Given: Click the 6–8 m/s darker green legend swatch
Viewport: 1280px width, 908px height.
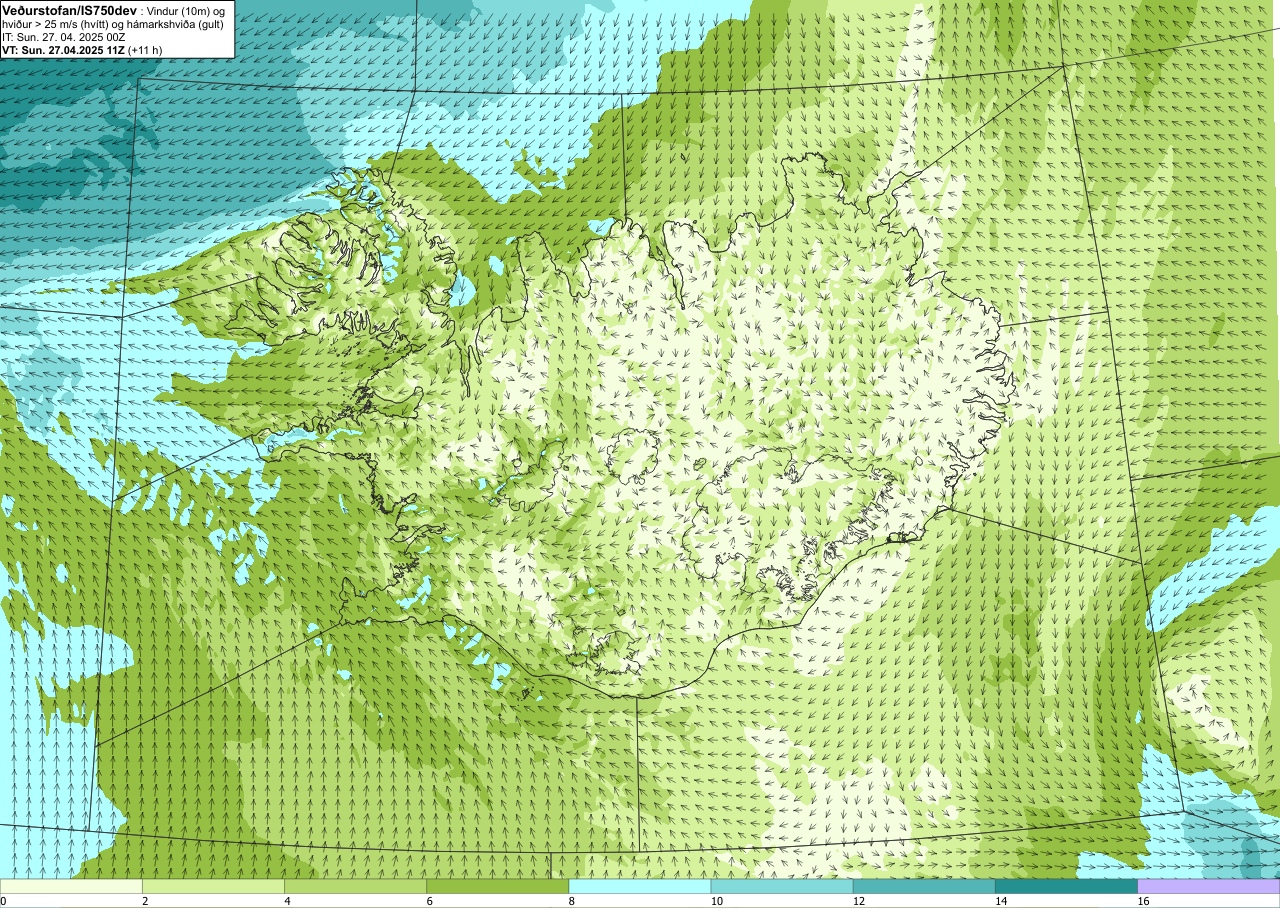Looking at the screenshot, I should tap(497, 886).
